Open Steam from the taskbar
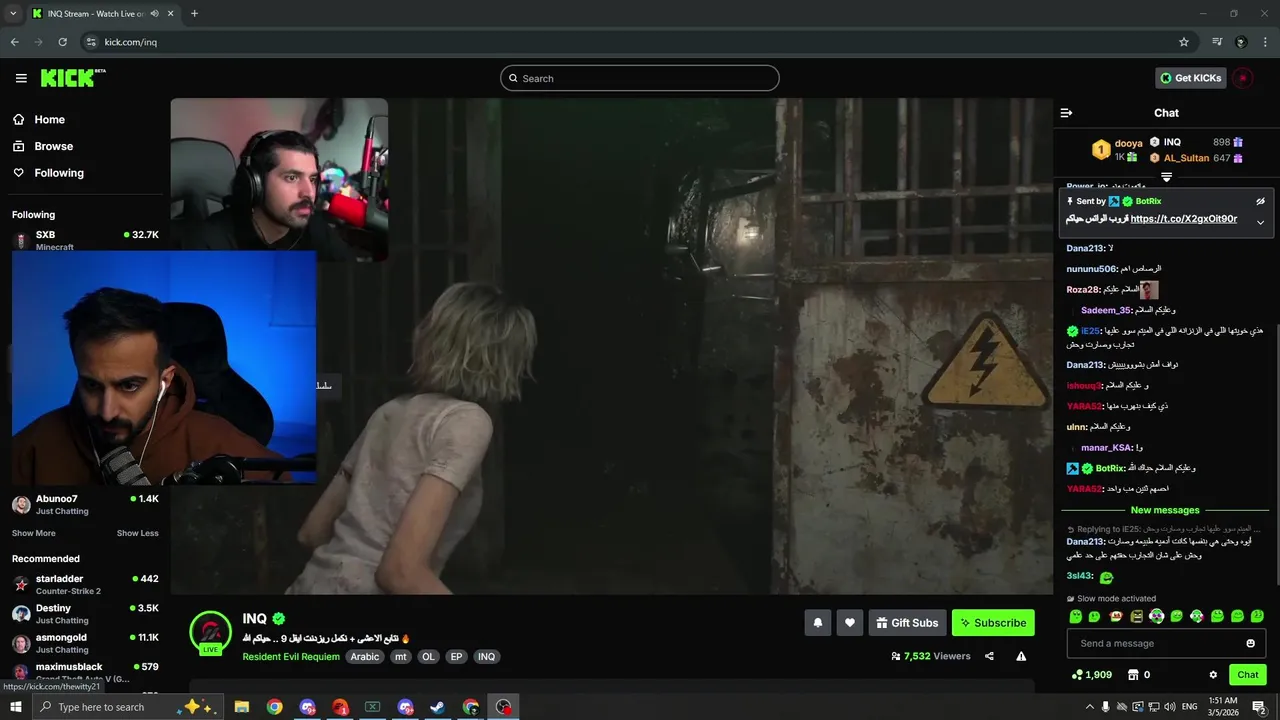The width and height of the screenshot is (1280, 720). click(438, 707)
